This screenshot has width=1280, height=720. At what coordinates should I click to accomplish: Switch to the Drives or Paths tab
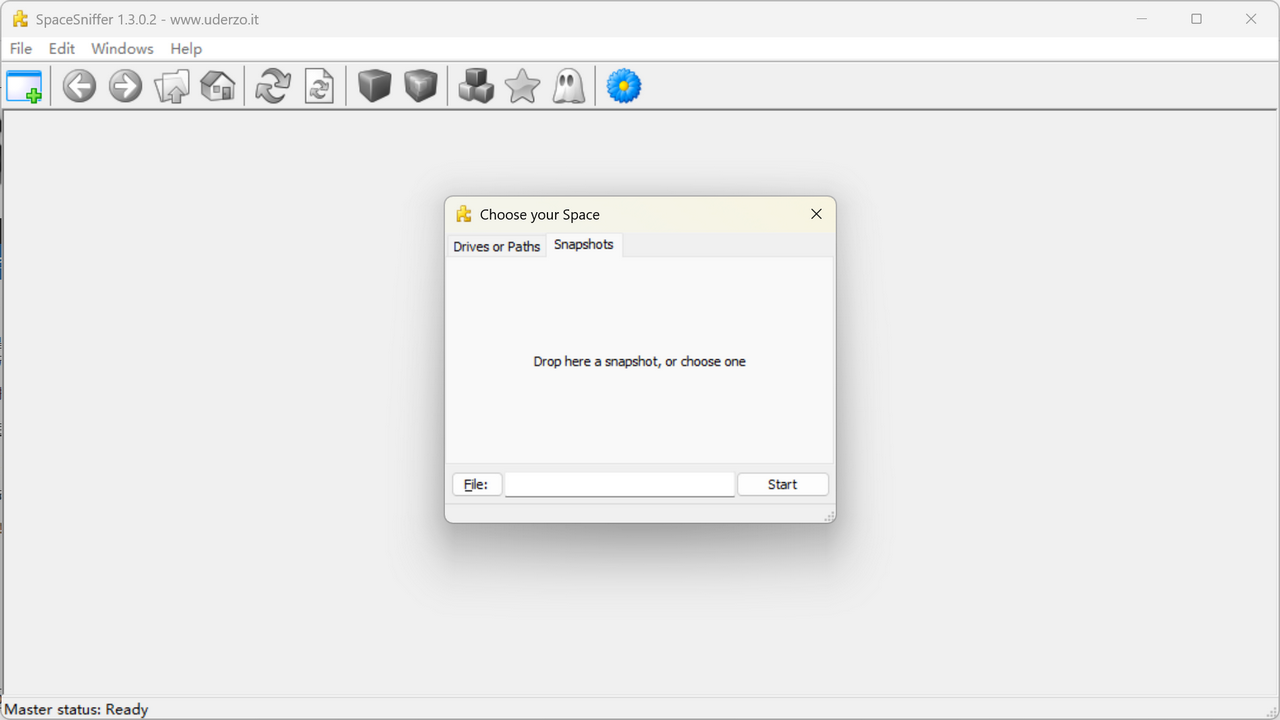pyautogui.click(x=496, y=246)
